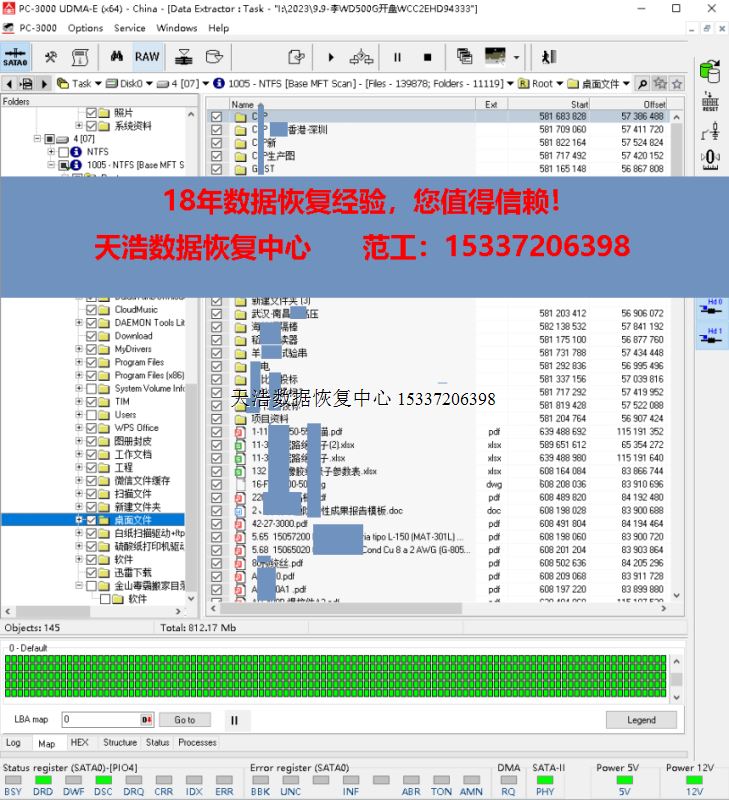Viewport: 729px width, 800px height.
Task: Open the Root breadcrumb dropdown
Action: [560, 84]
